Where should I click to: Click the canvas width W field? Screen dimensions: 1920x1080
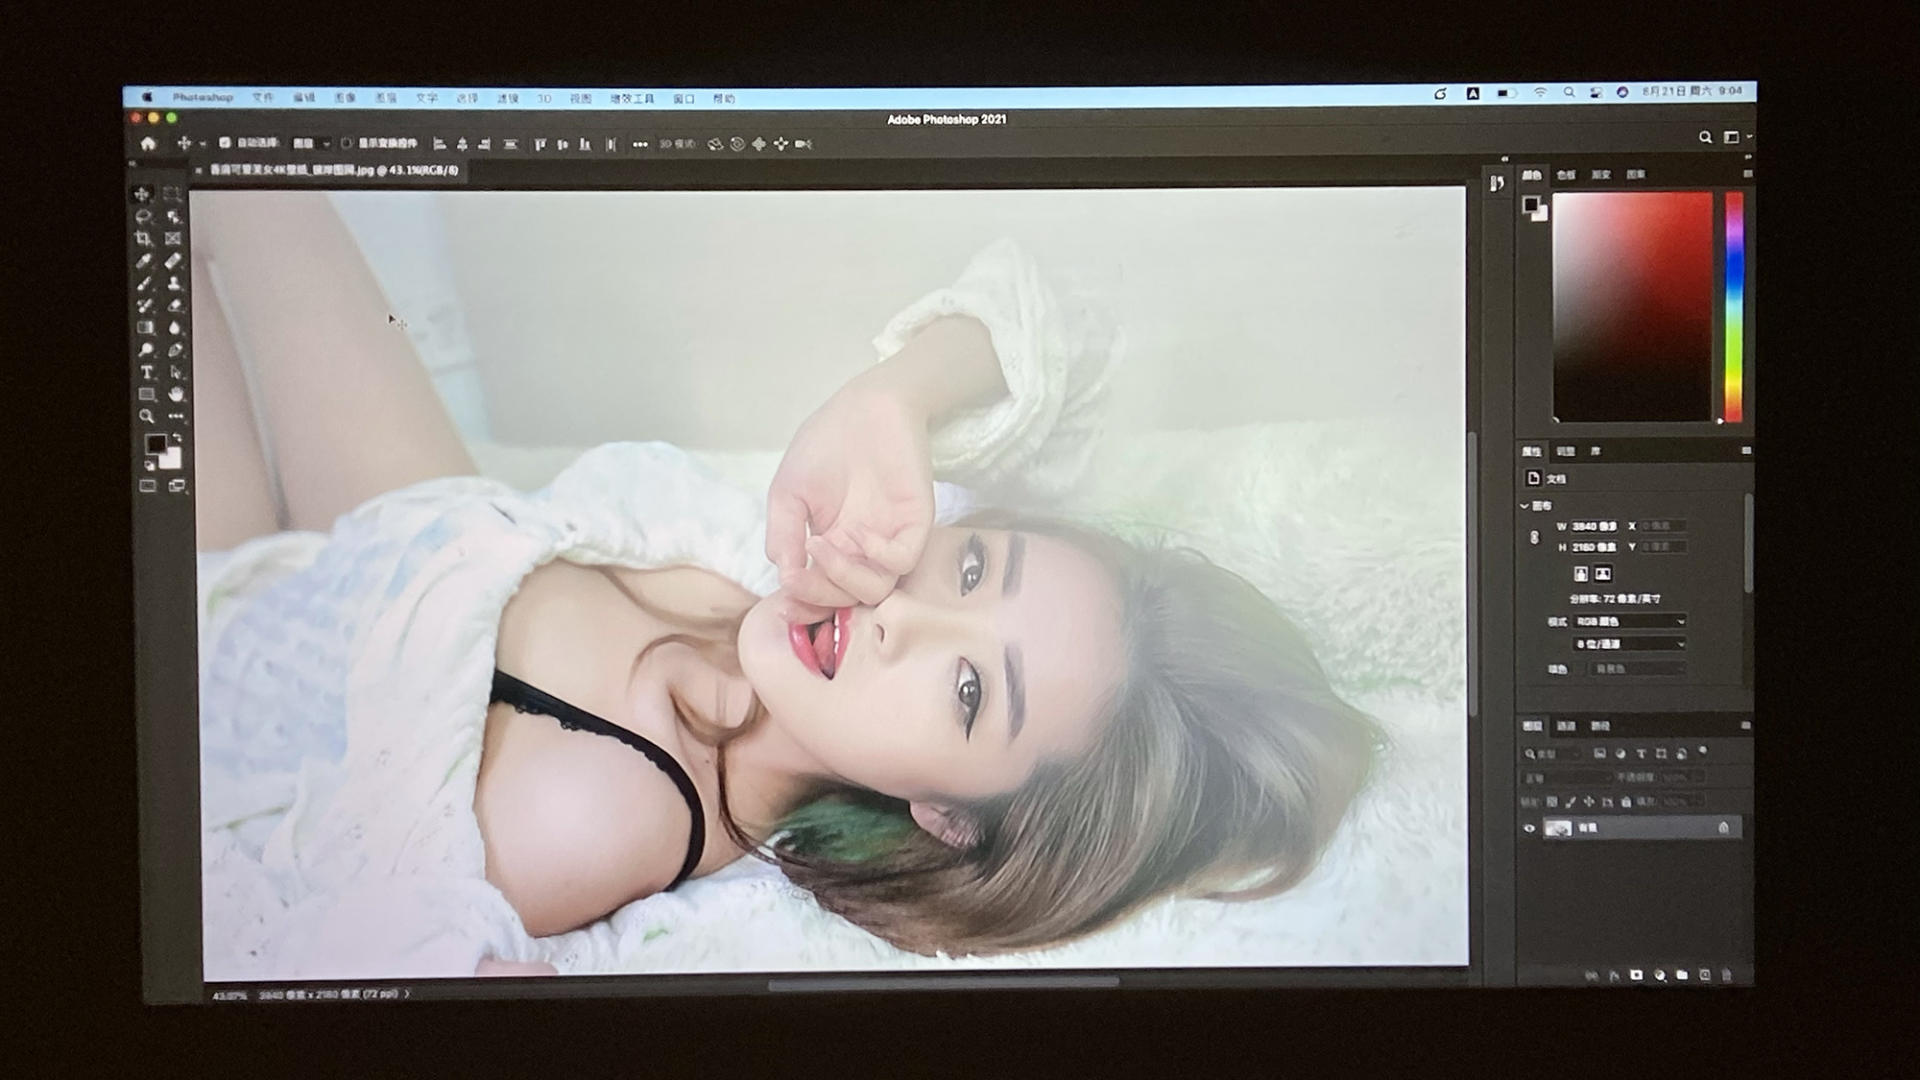1595,526
